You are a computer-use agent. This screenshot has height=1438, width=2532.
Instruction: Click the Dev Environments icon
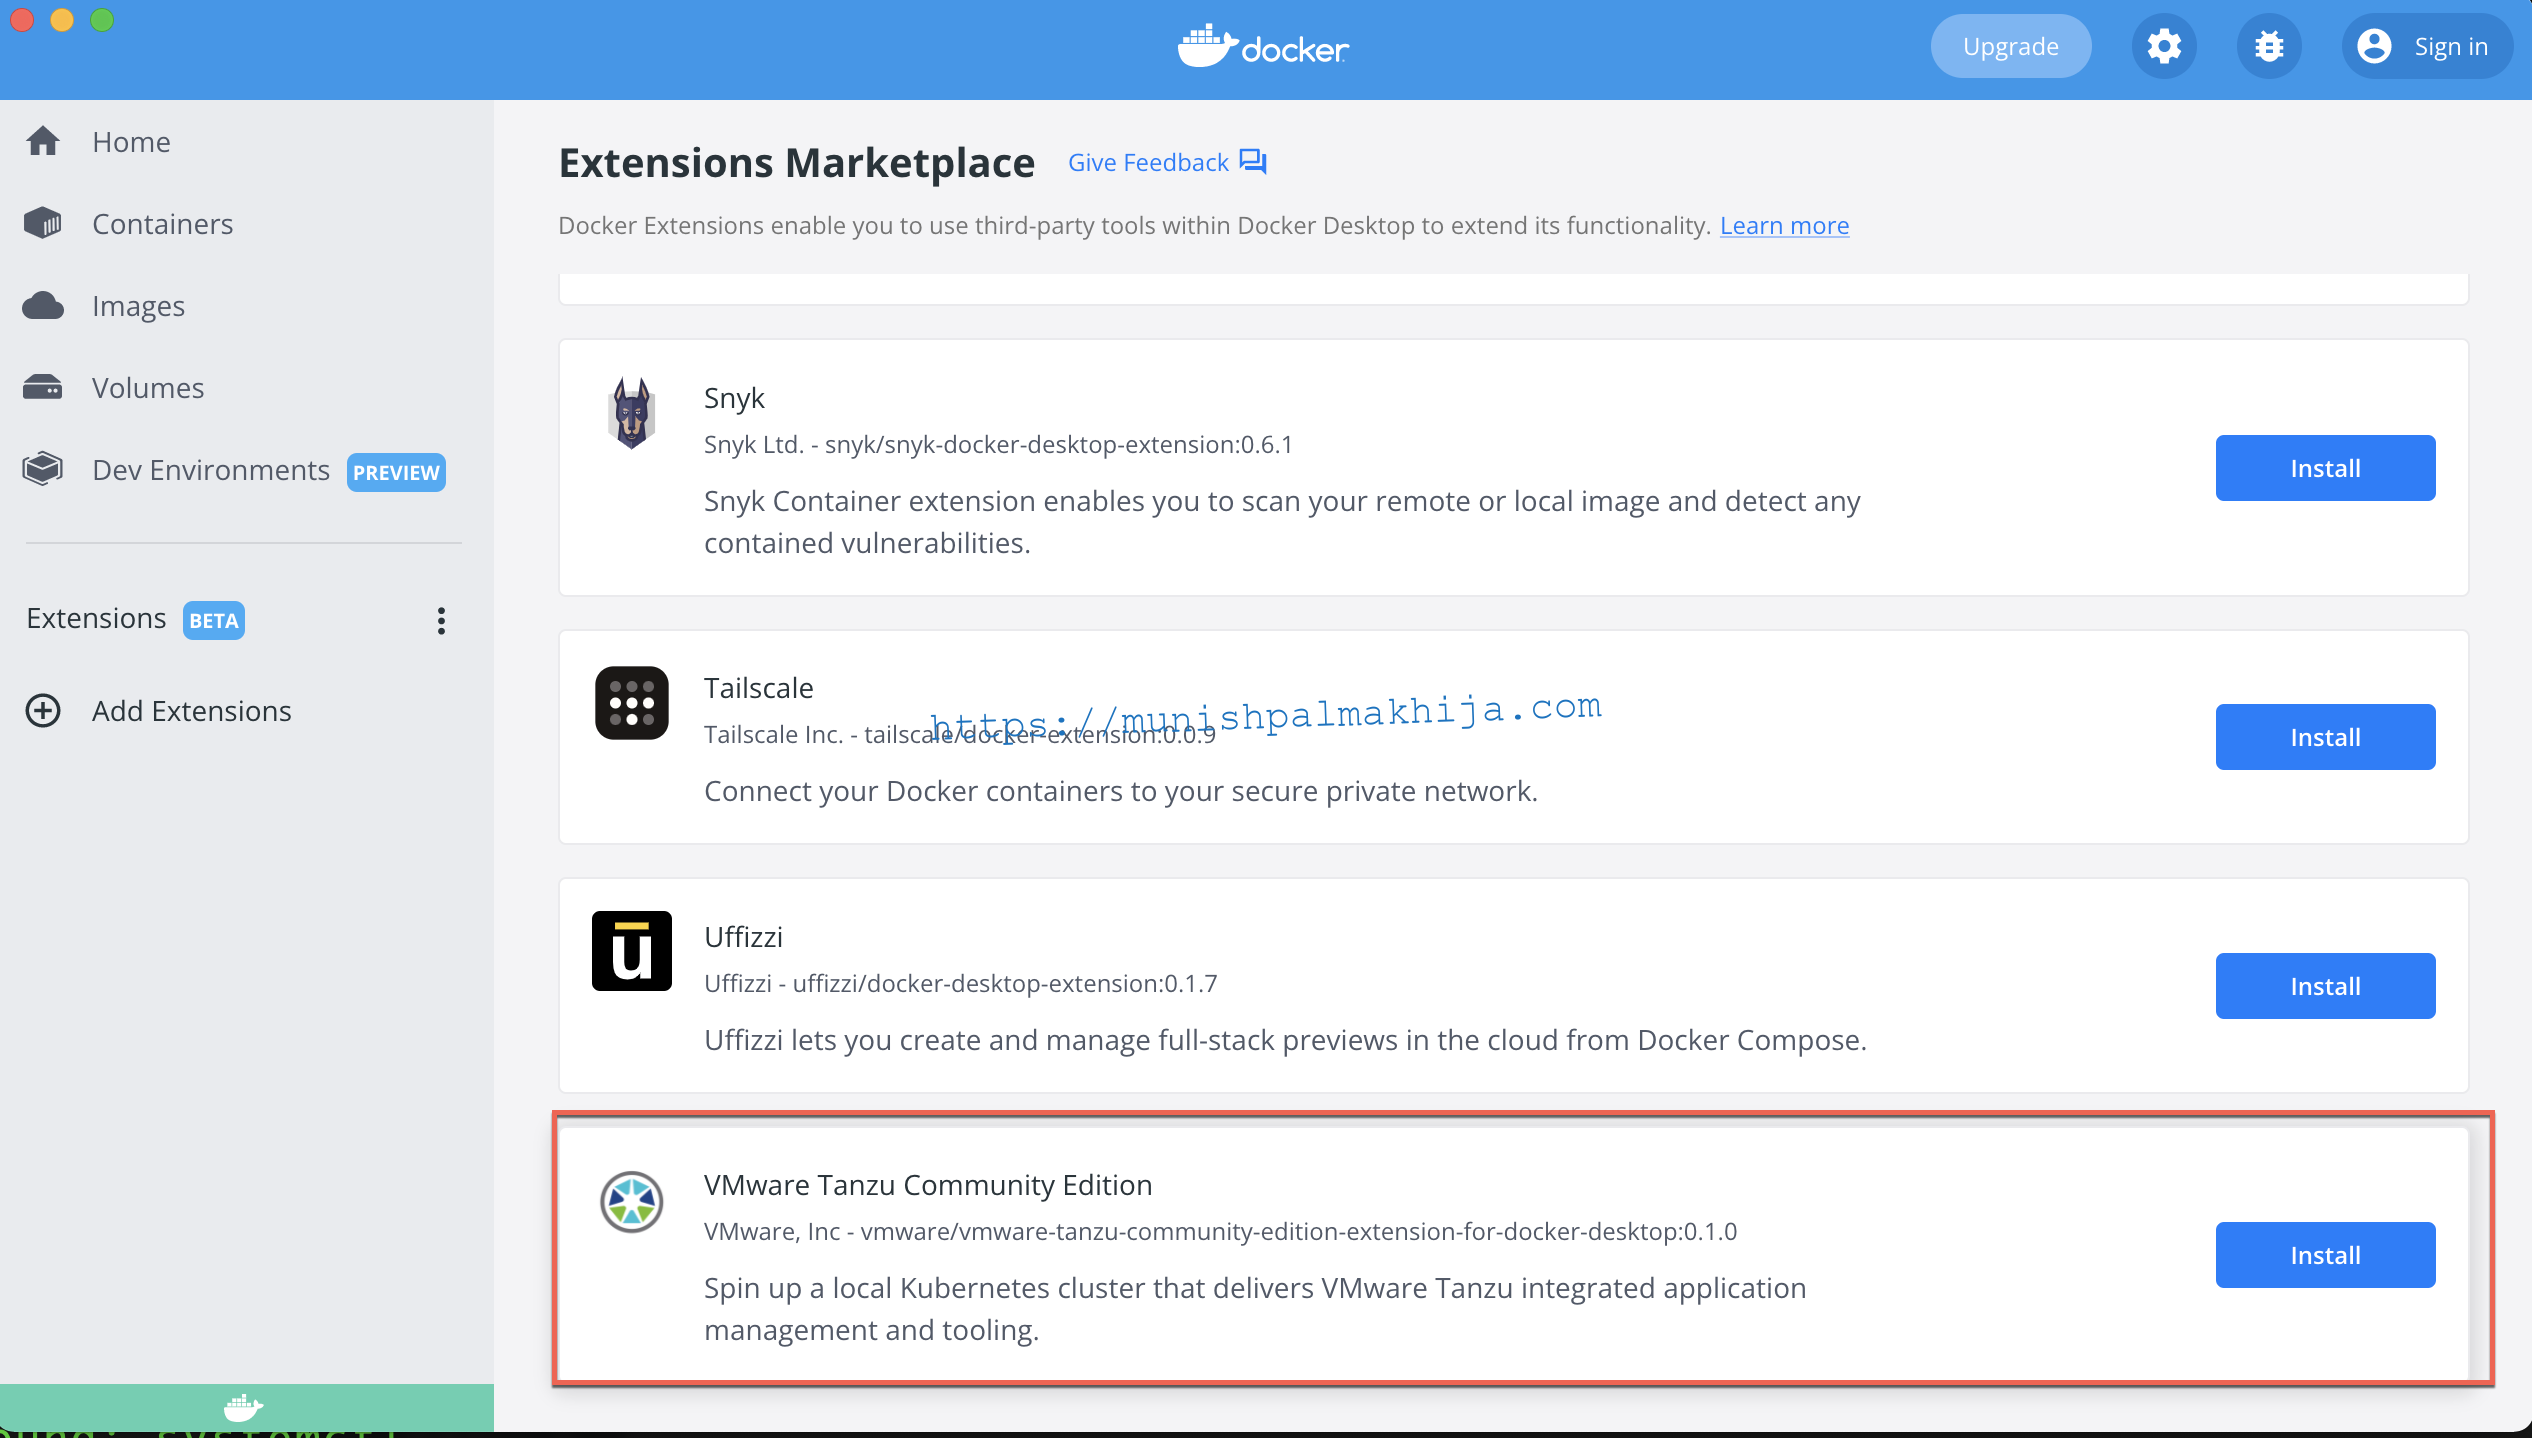click(x=43, y=470)
